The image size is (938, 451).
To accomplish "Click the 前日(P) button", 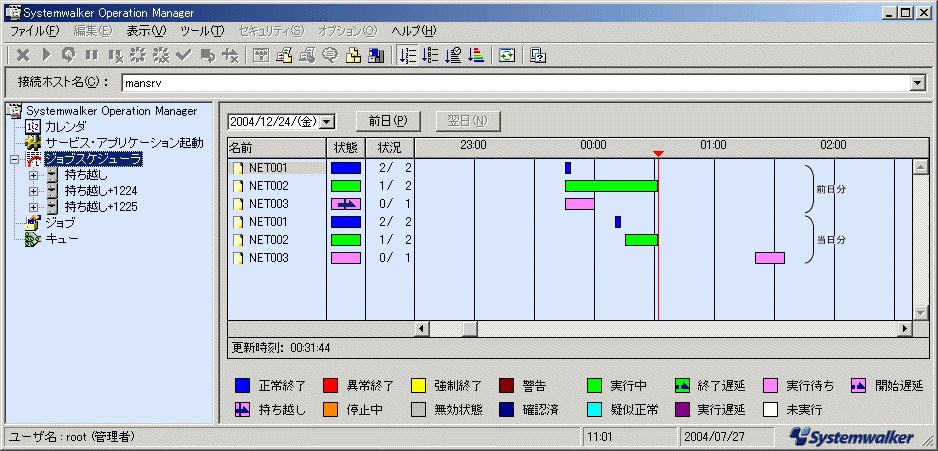I will pyautogui.click(x=388, y=121).
